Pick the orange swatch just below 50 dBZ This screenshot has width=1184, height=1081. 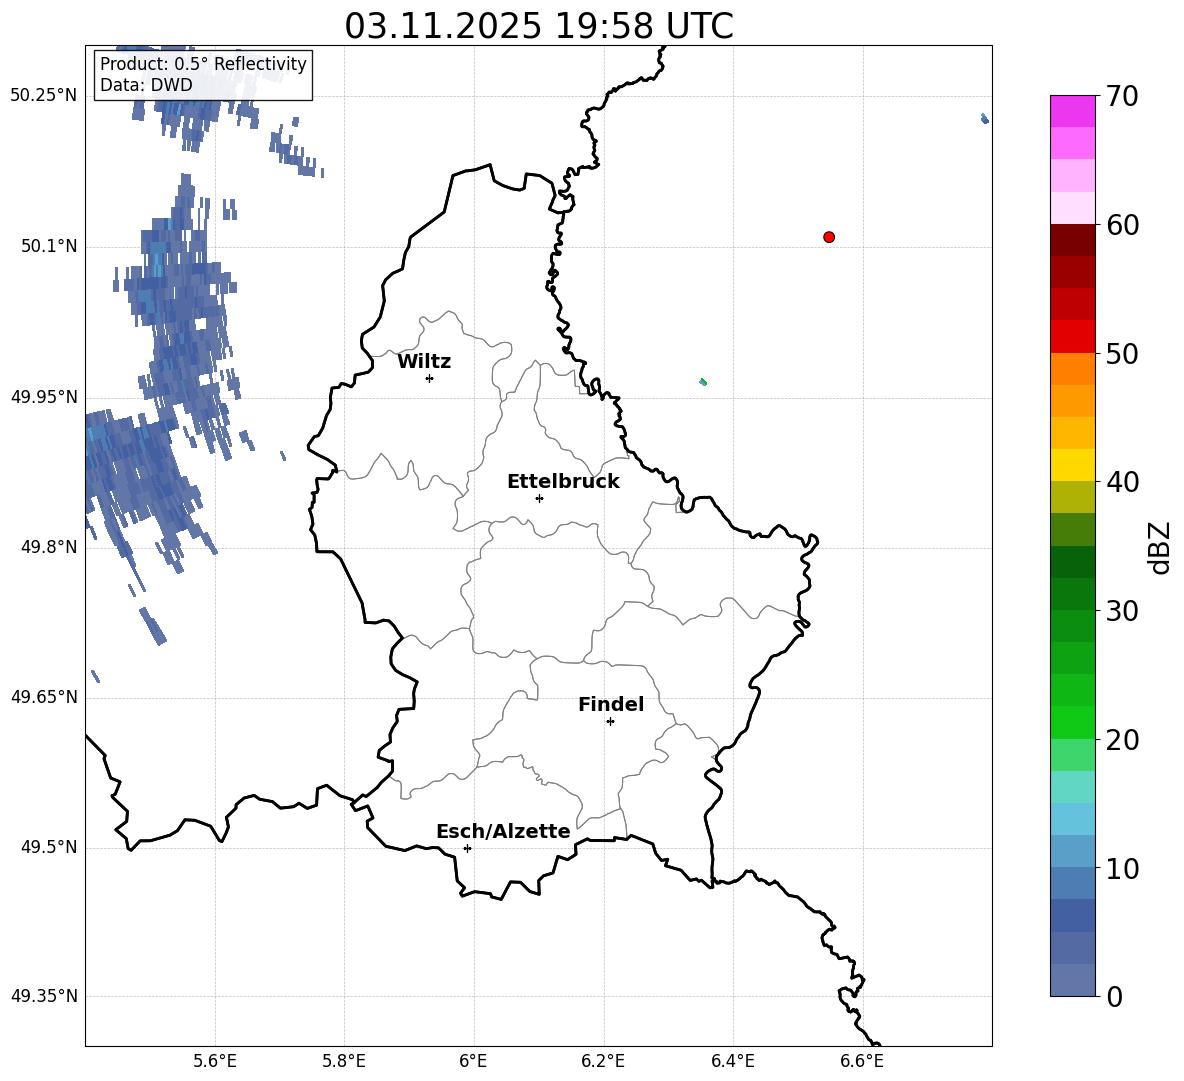(1073, 368)
